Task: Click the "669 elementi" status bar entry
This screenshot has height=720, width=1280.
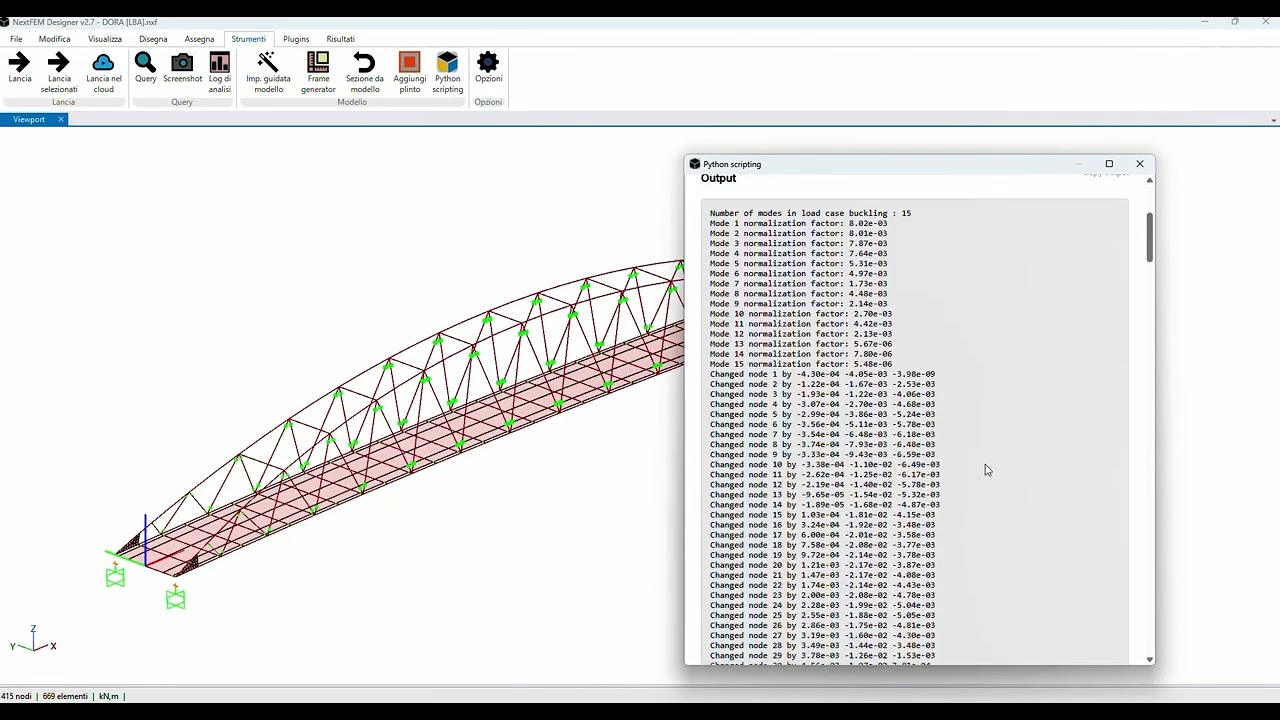Action: [65, 696]
